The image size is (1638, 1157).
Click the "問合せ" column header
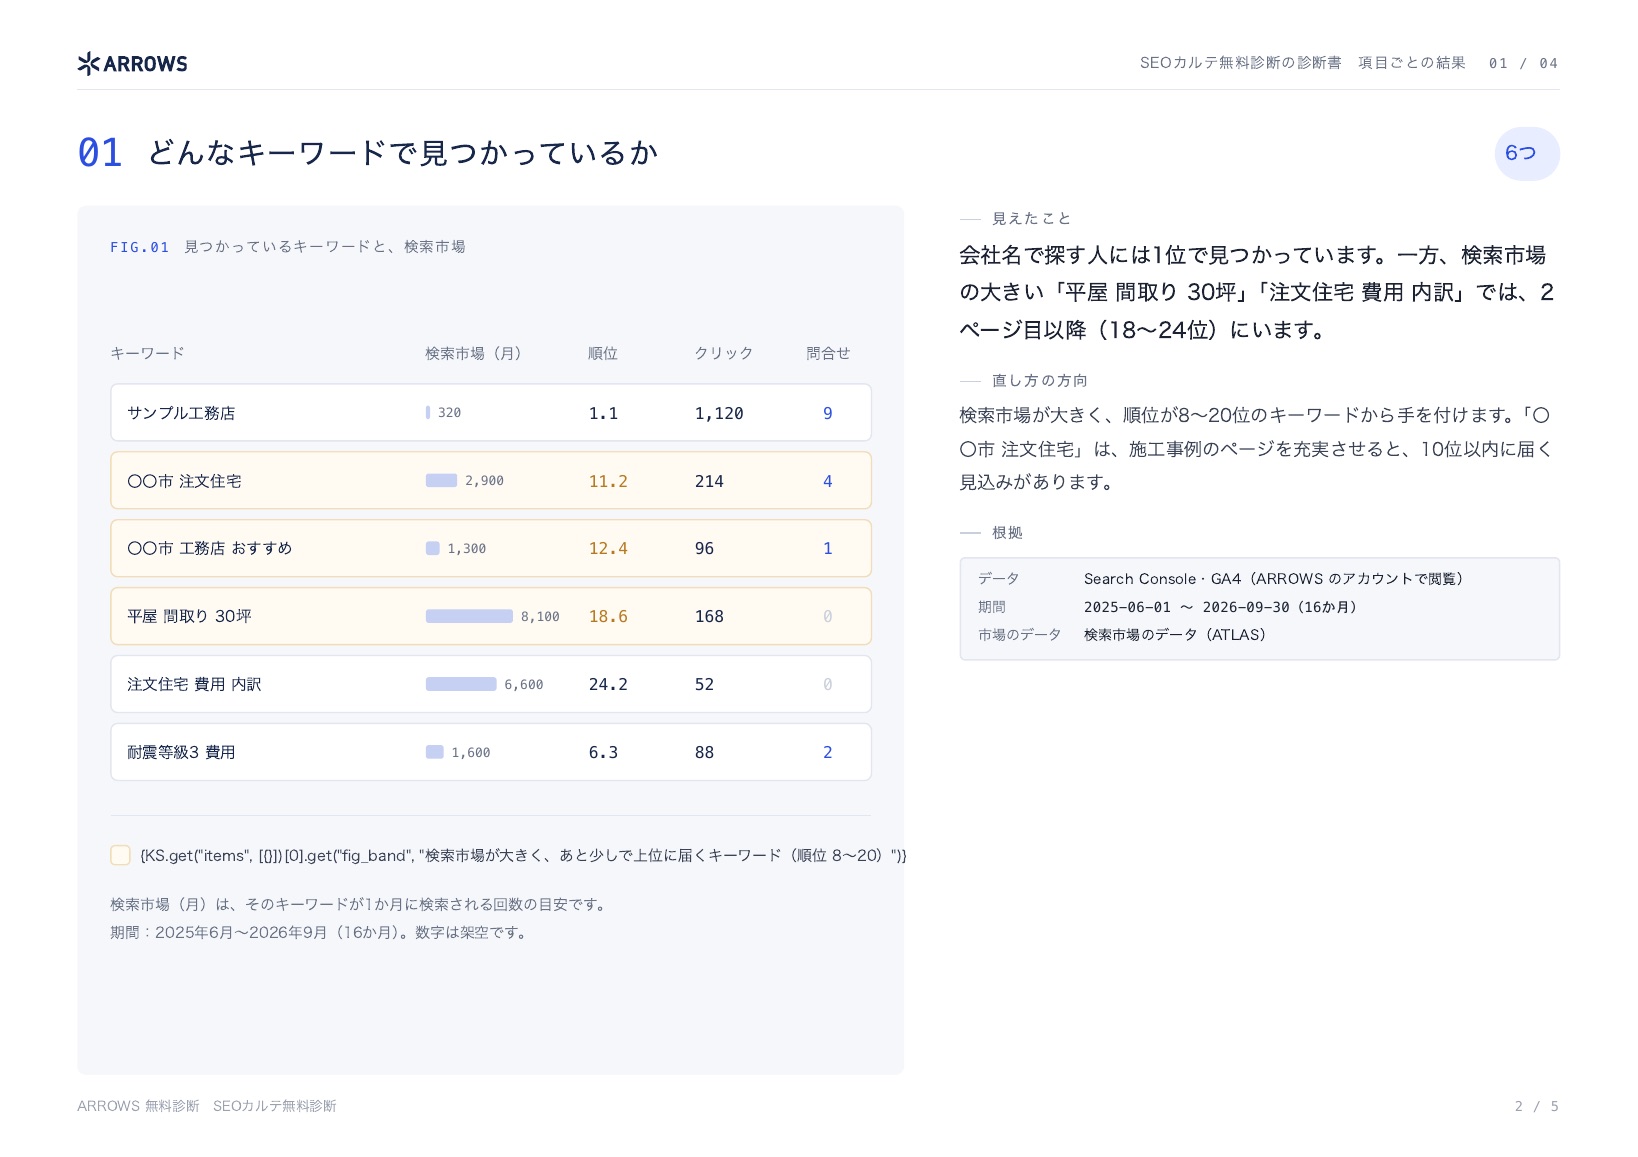(x=828, y=353)
